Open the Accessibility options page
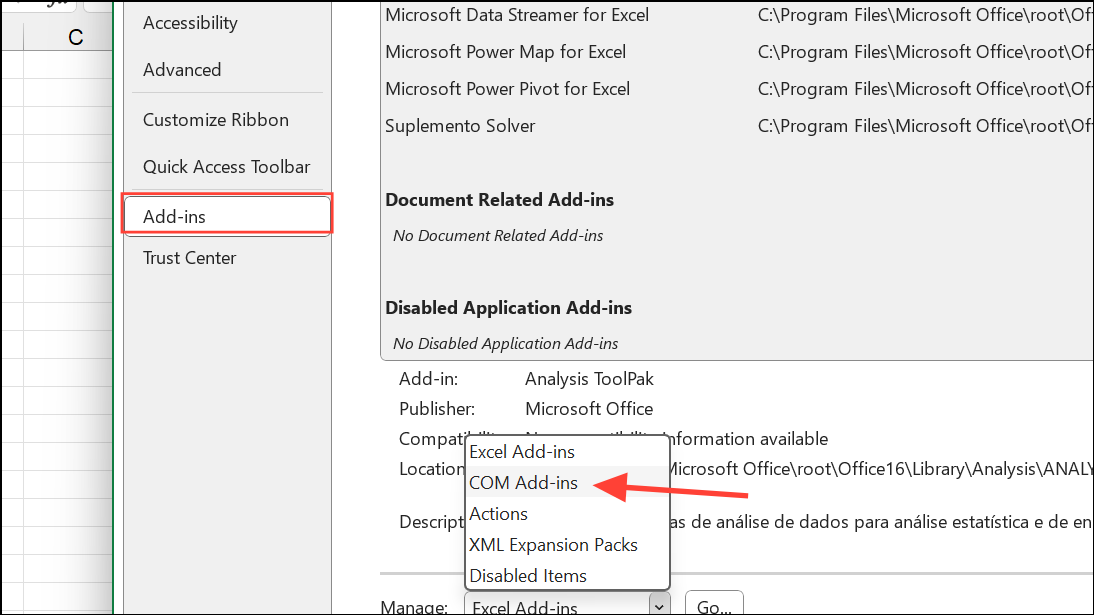 pos(190,22)
